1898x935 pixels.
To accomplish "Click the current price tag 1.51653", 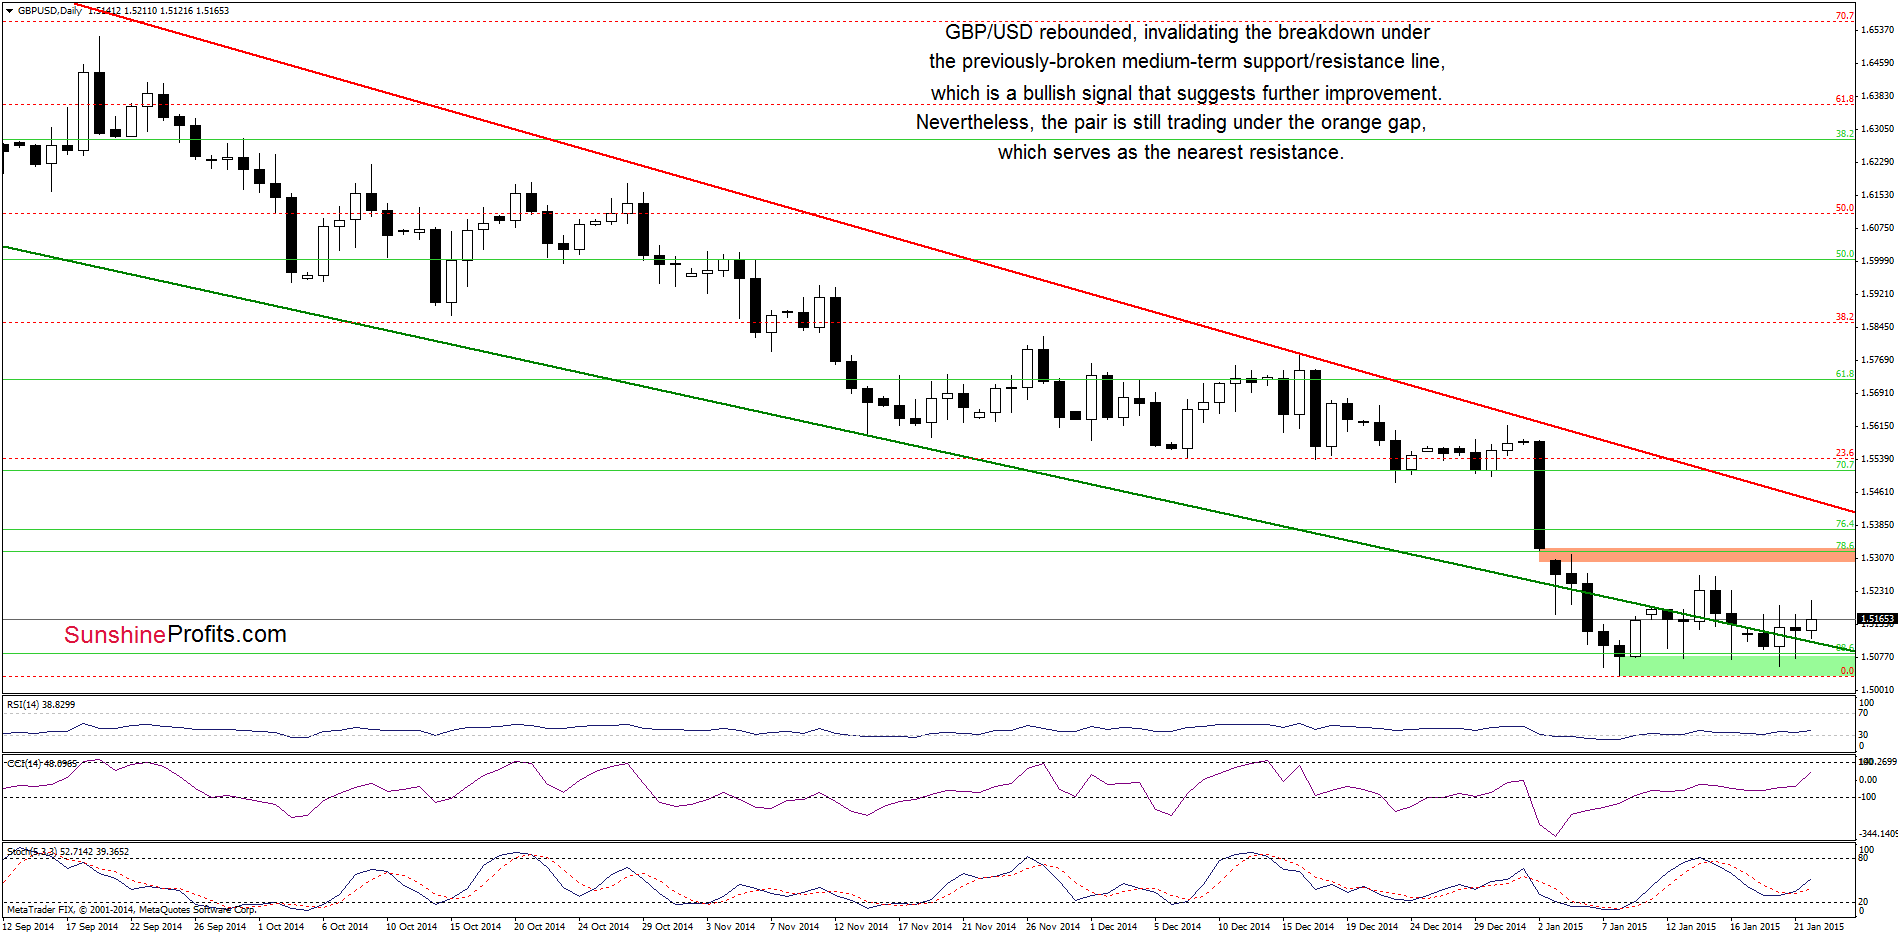I will (x=1877, y=619).
